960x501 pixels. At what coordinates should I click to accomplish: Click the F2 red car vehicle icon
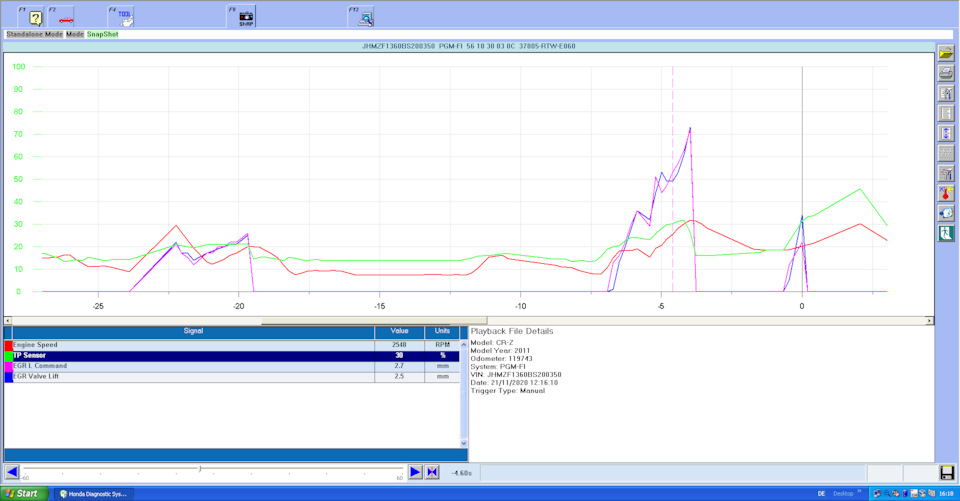[x=61, y=17]
